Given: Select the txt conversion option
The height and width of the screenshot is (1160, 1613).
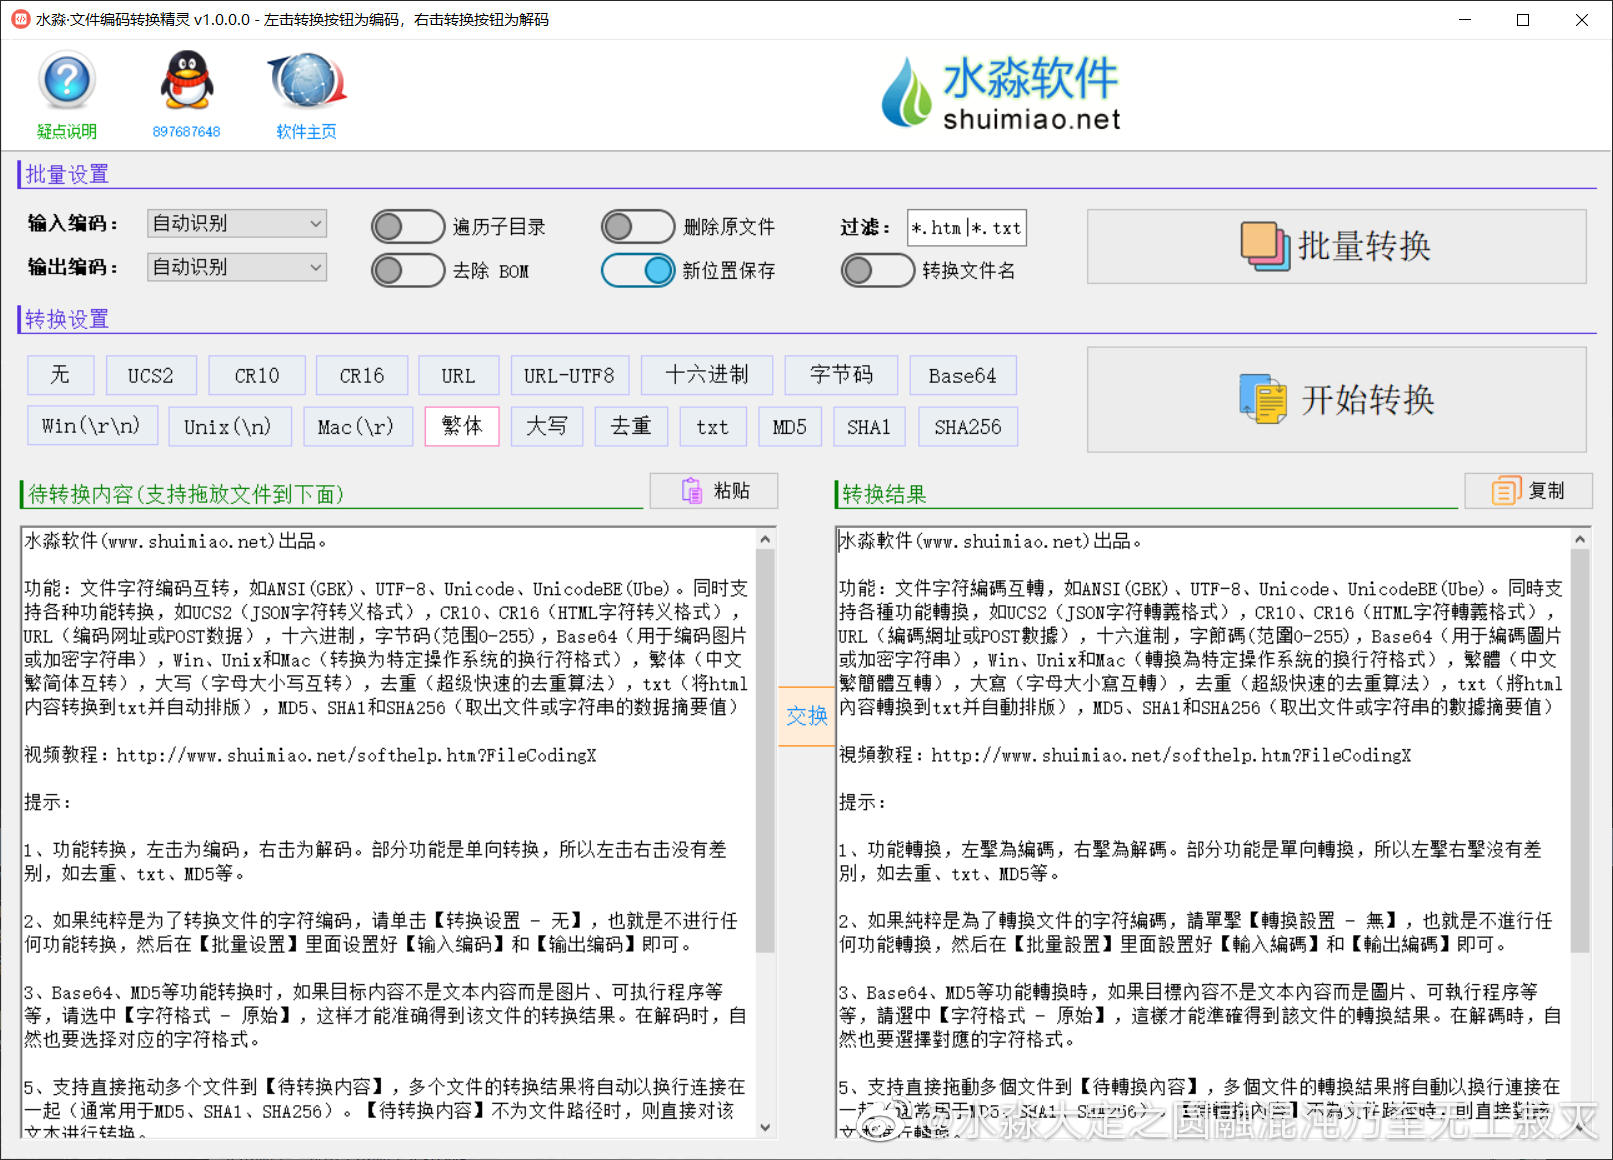Looking at the screenshot, I should click(x=713, y=427).
